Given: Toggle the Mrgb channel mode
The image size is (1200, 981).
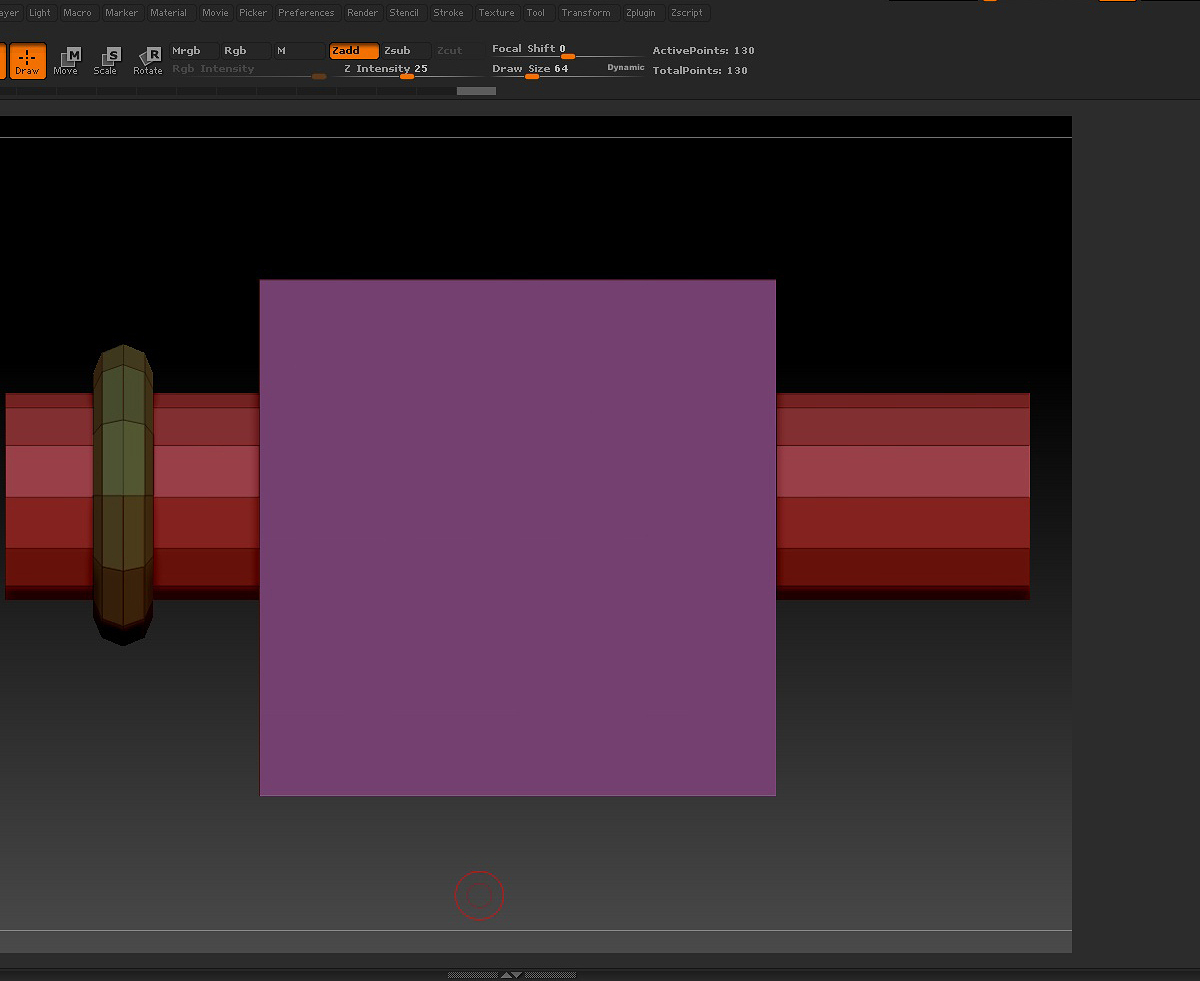Looking at the screenshot, I should [x=192, y=51].
